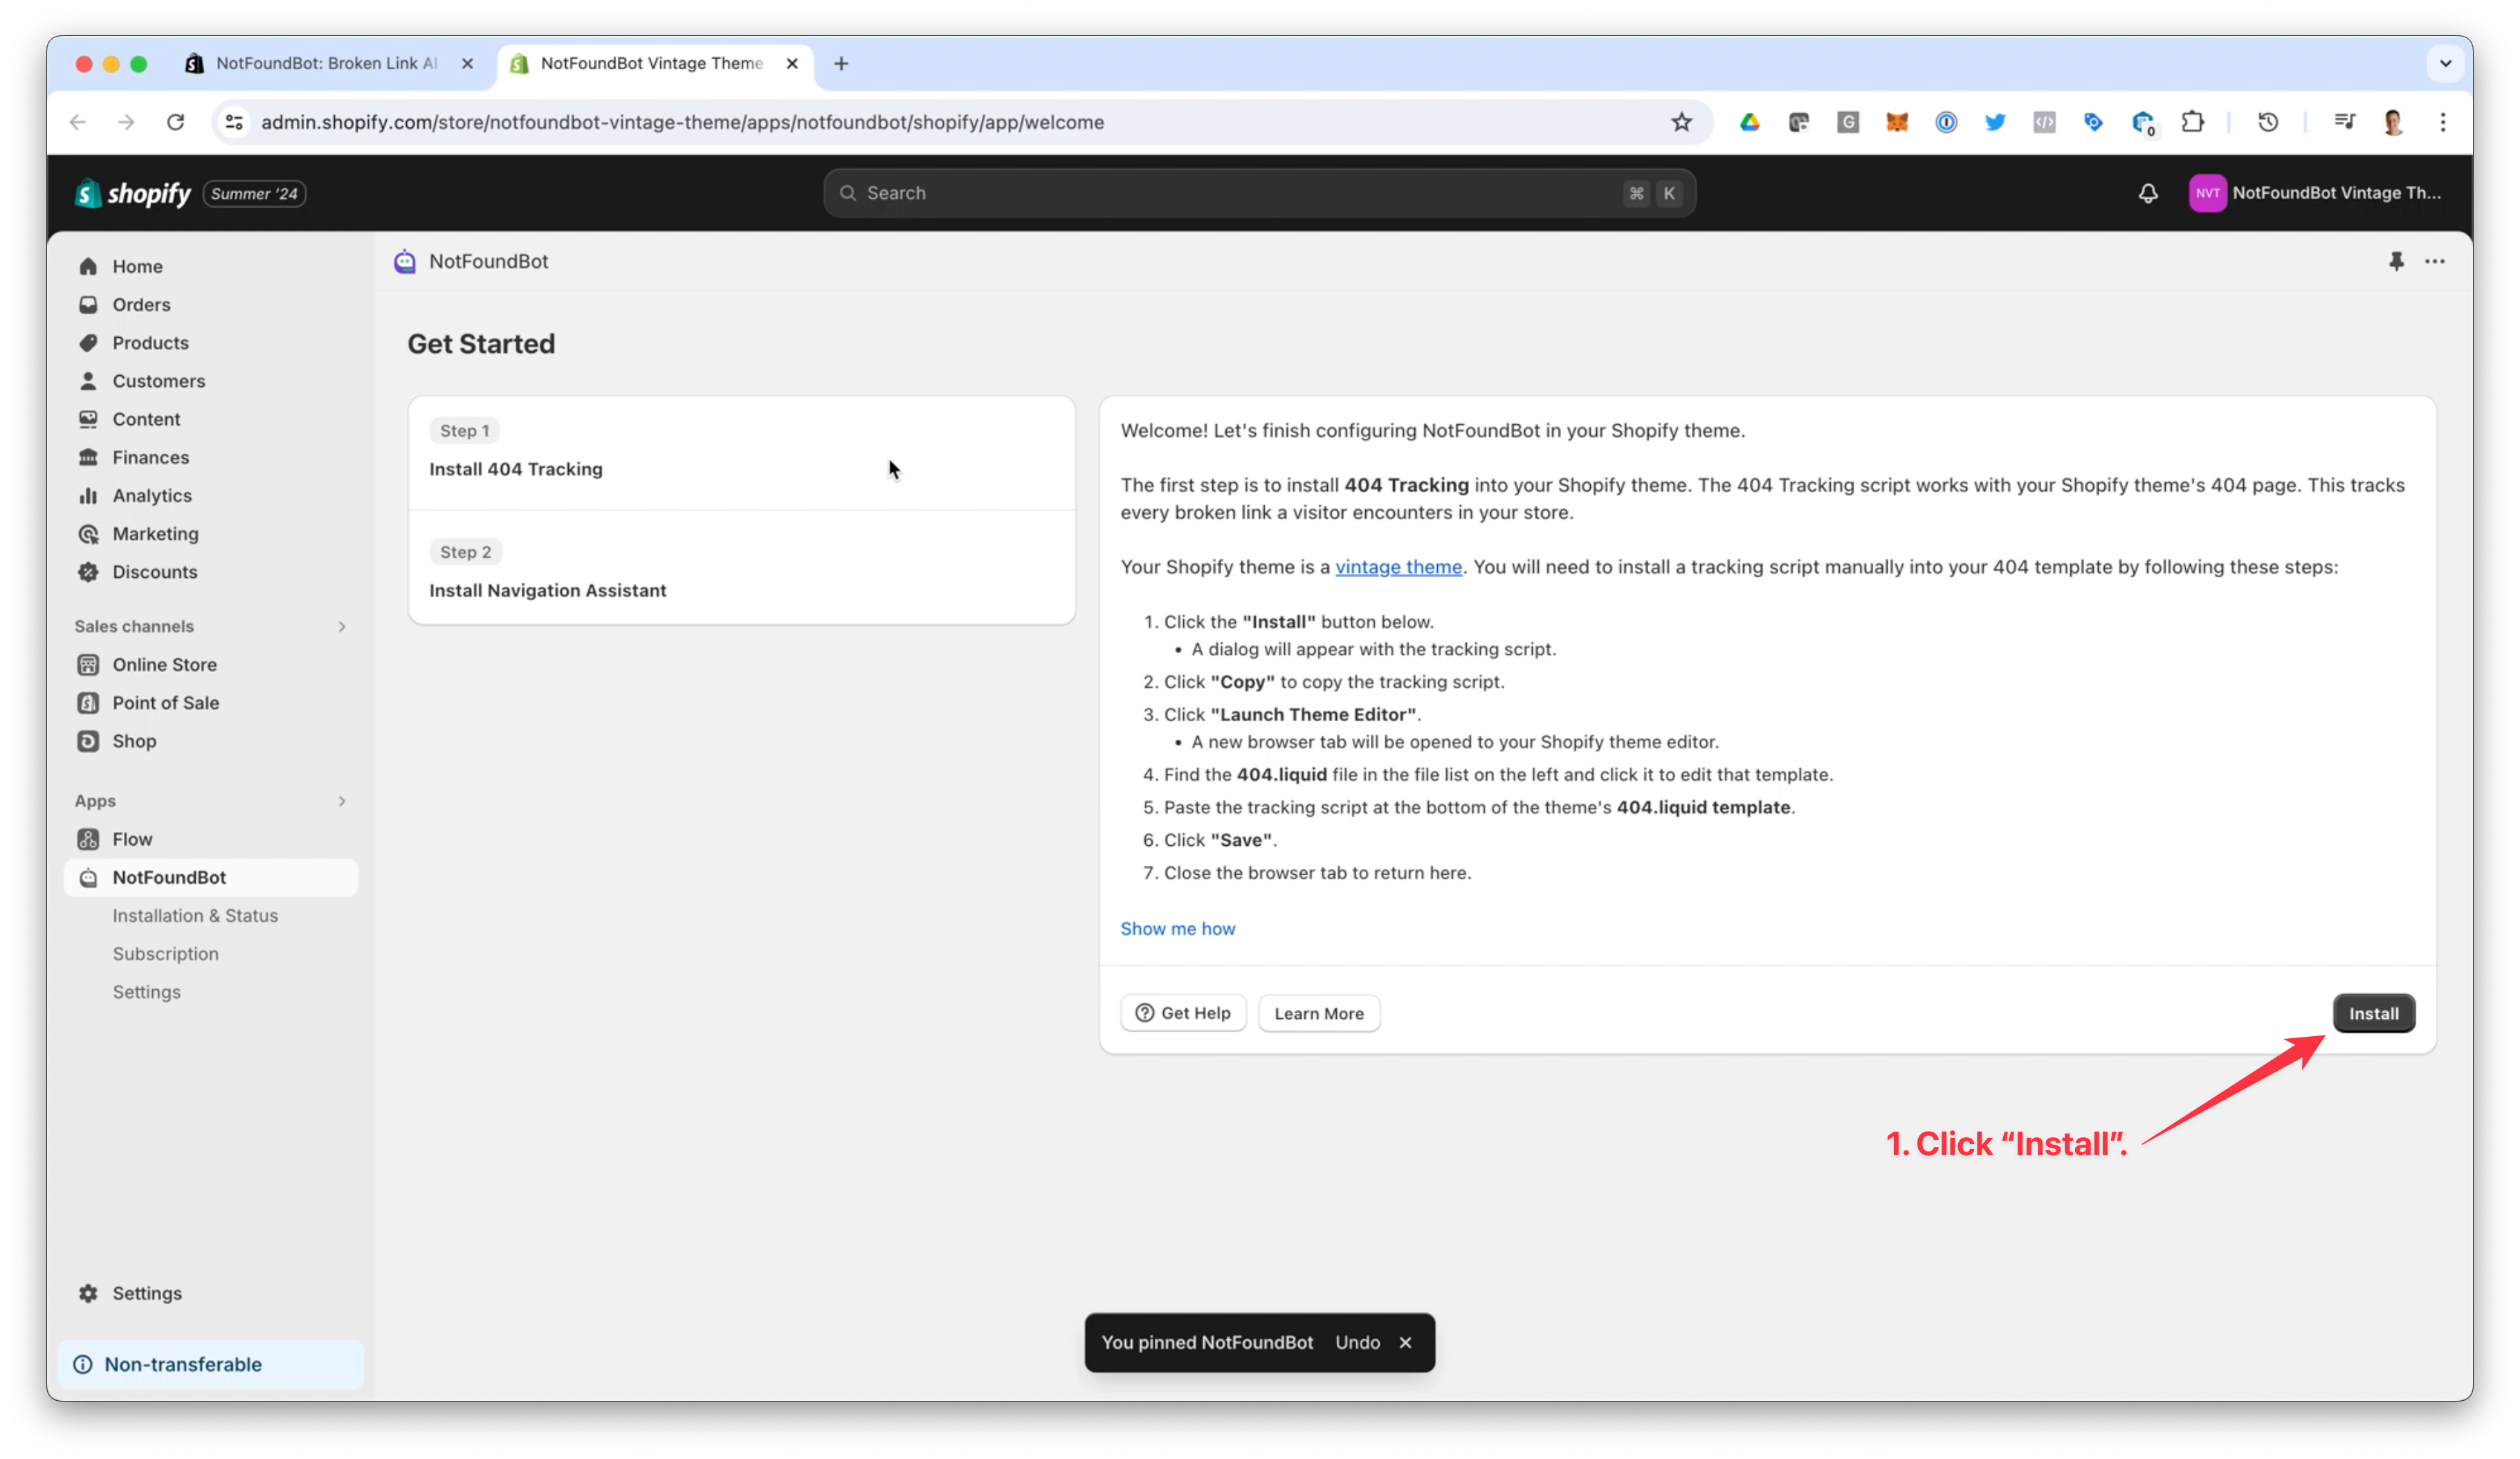This screenshot has width=2520, height=1459.
Task: Open Shopify notifications bell
Action: coord(2147,193)
